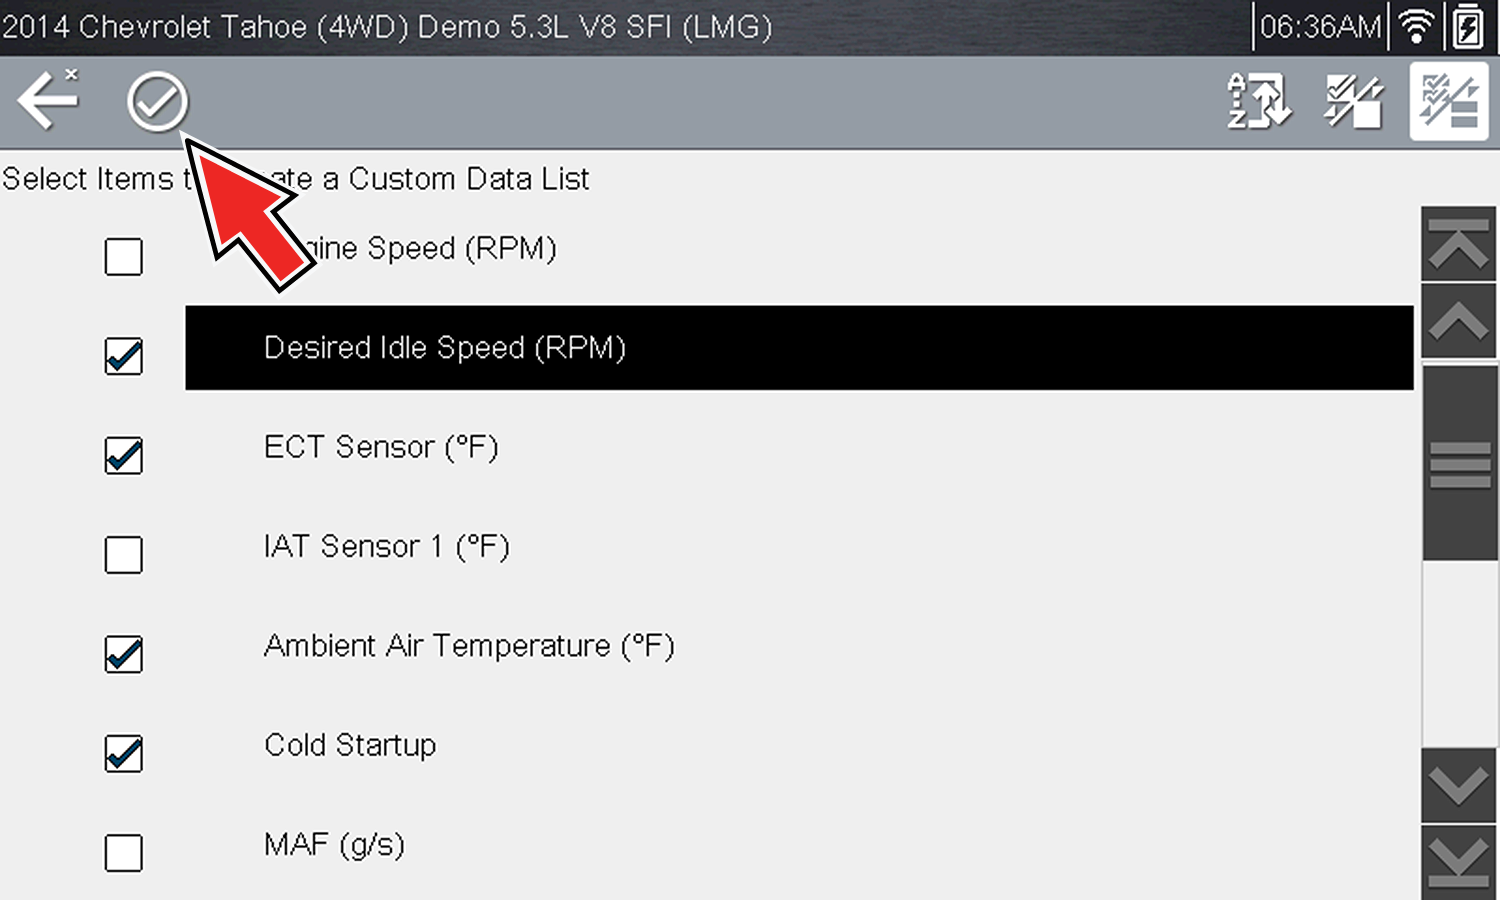
Task: Disable the Cold Startup checkbox
Action: click(124, 753)
